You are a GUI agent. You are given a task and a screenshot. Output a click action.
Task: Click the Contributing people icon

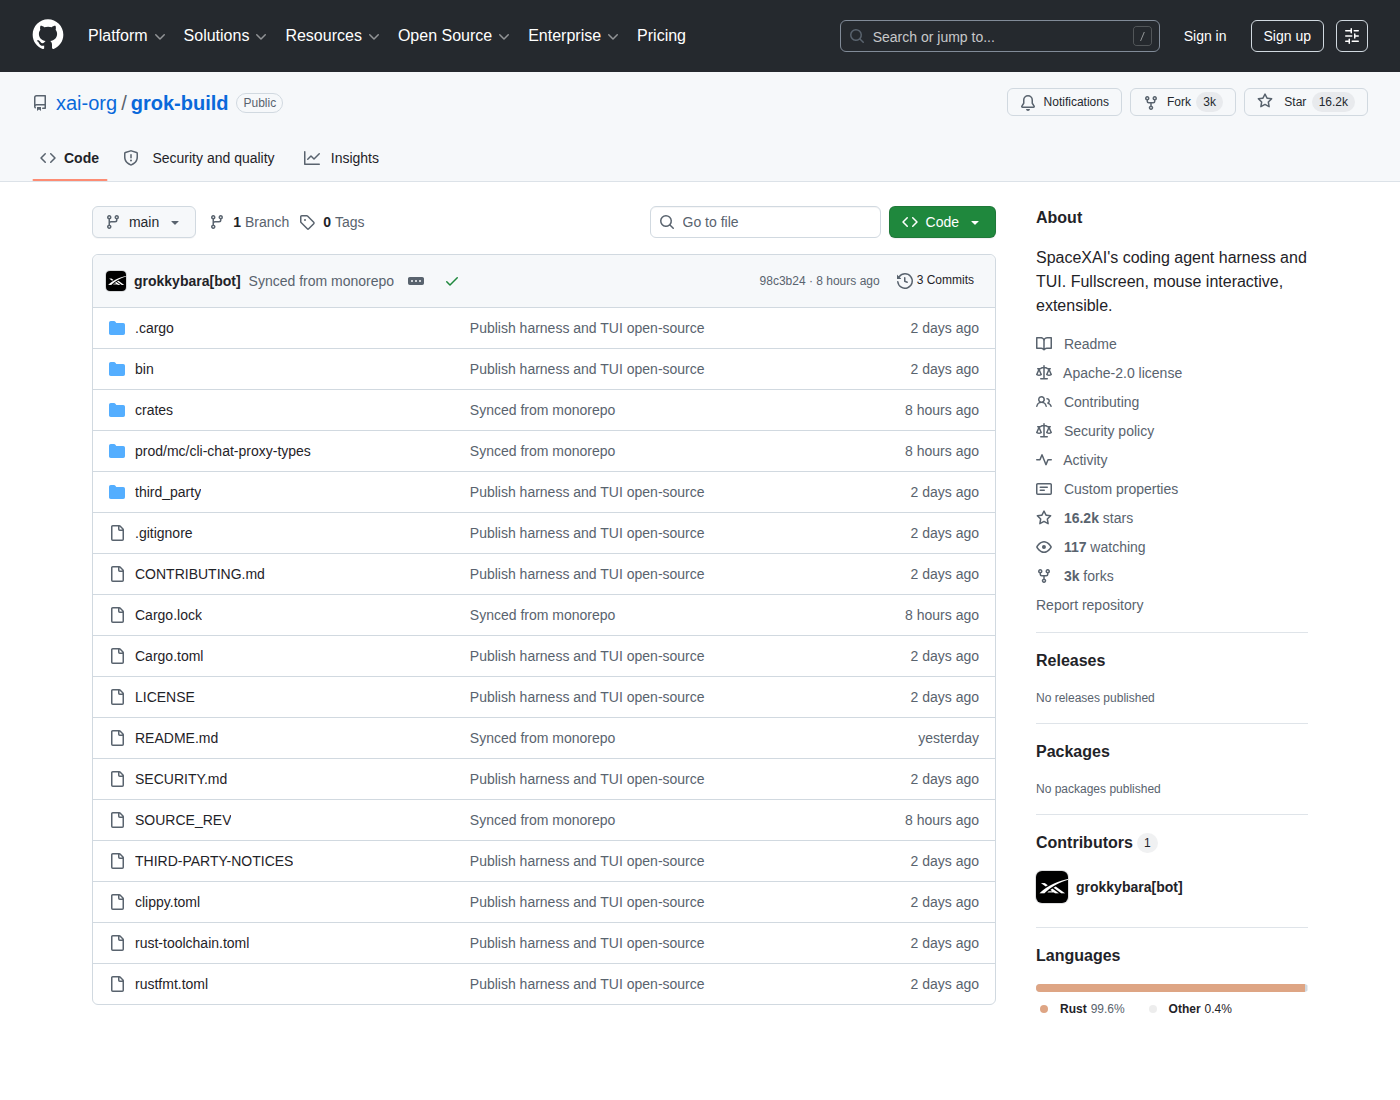click(x=1044, y=402)
